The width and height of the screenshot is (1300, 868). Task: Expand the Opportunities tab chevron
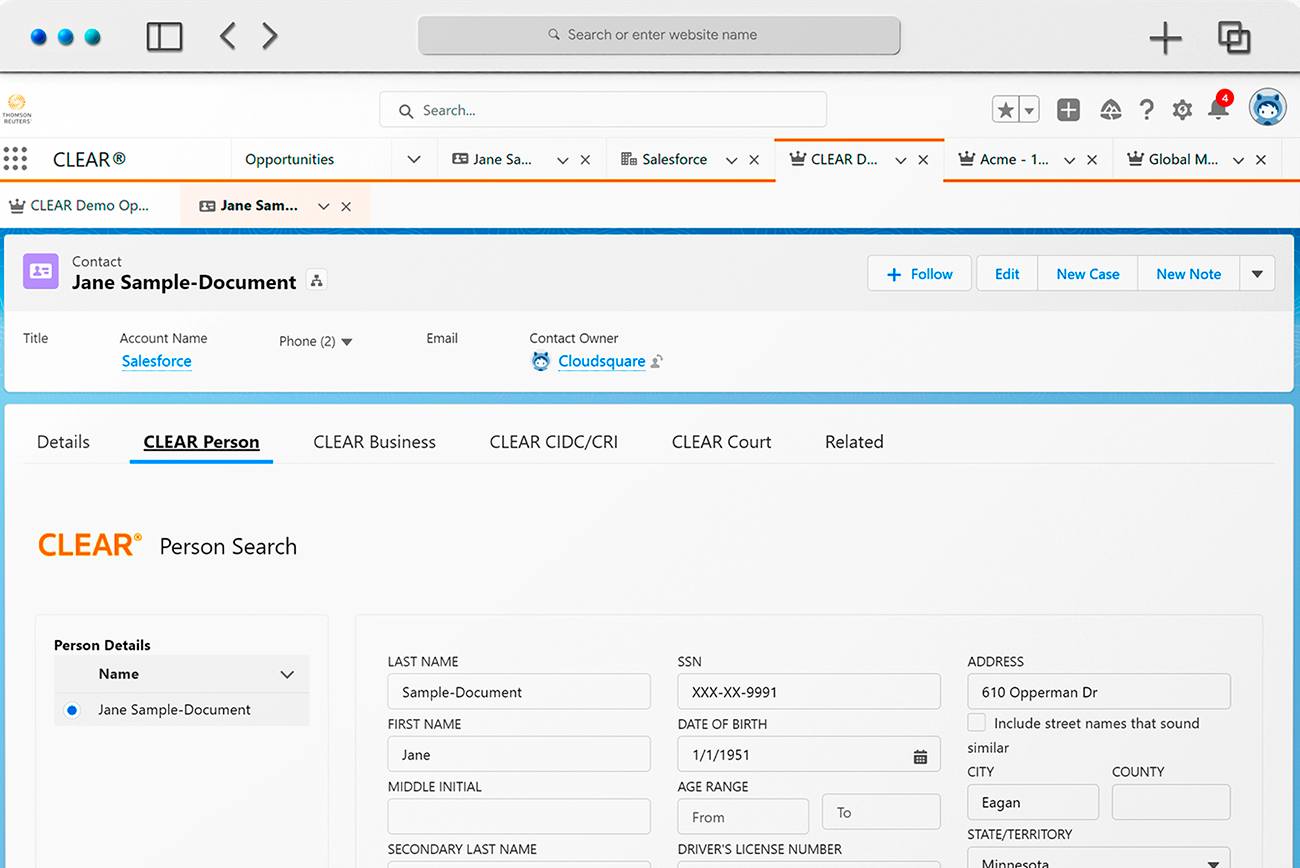click(x=413, y=159)
